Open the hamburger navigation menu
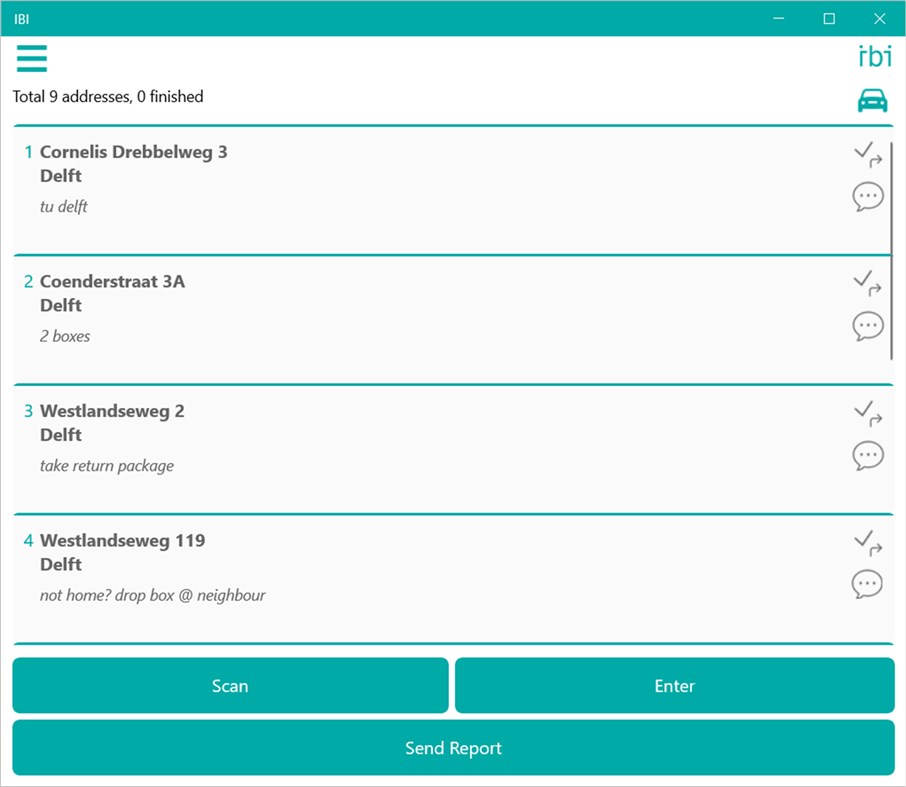Screen dimensions: 906x787 click(x=32, y=59)
